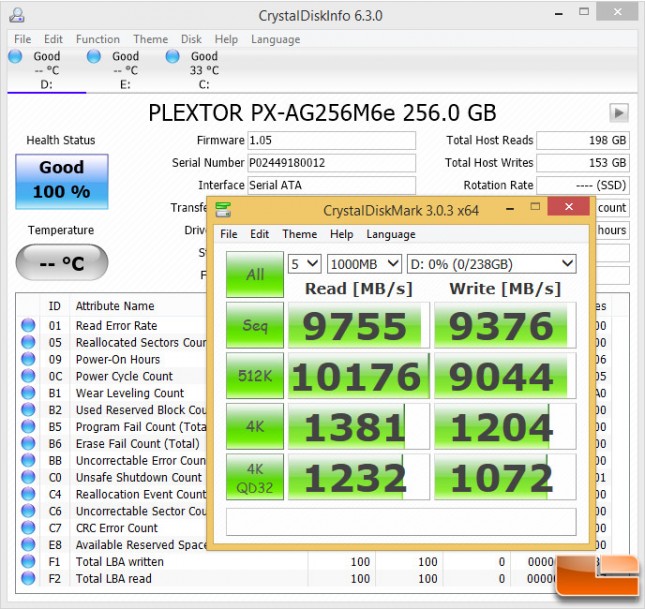
Task: Open Theme menu in CrystalDiskMark
Action: tap(299, 234)
